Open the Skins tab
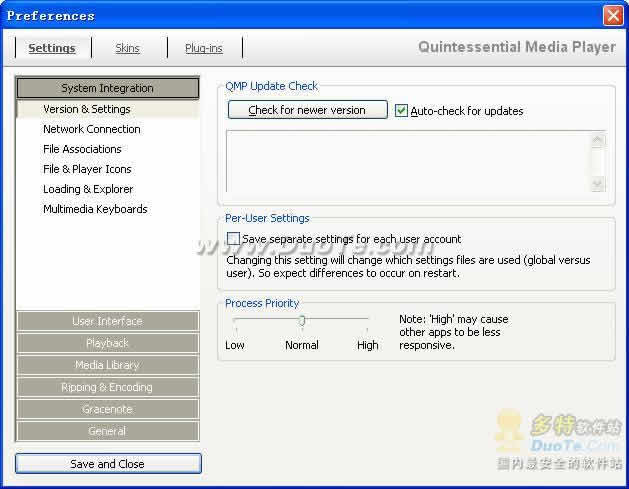The height and width of the screenshot is (489, 629). pyautogui.click(x=128, y=48)
